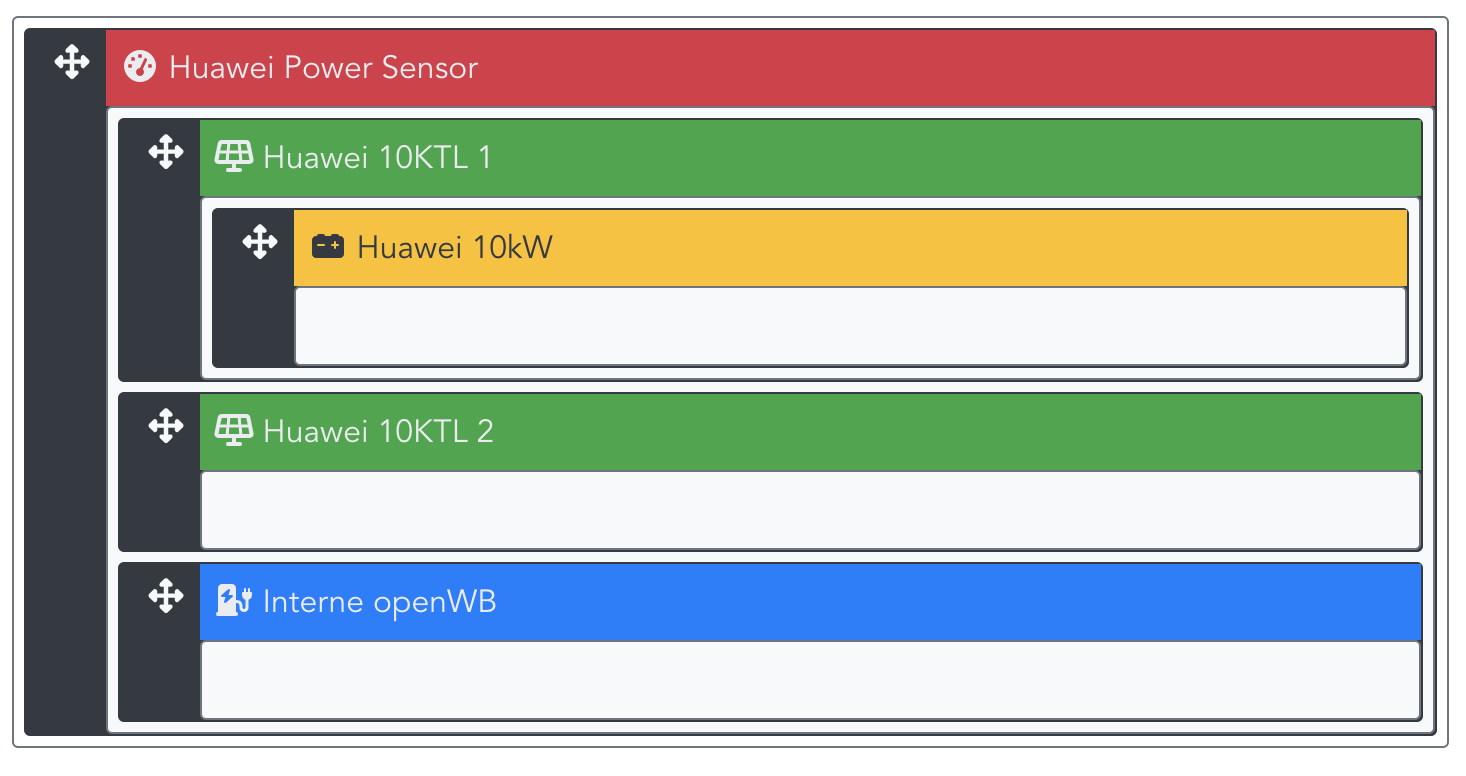Click the empty drop area under Interne openWB
Viewport: 1466px width, 776px height.
click(x=810, y=680)
